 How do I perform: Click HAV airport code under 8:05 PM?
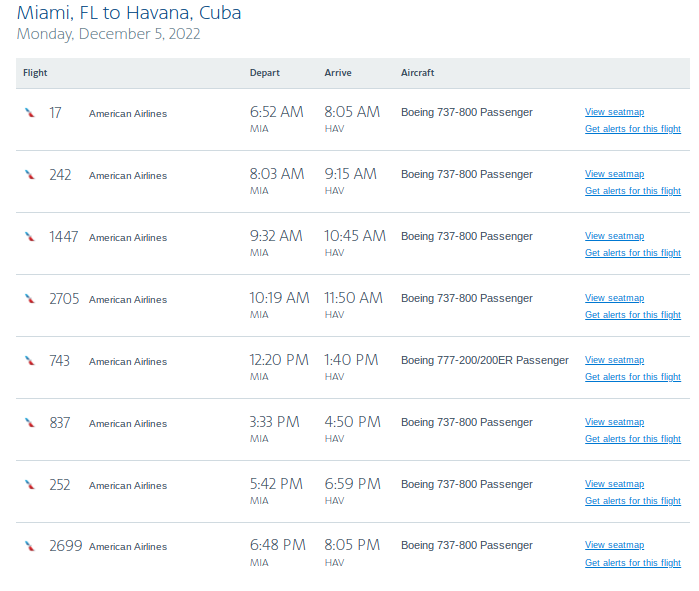click(x=334, y=563)
